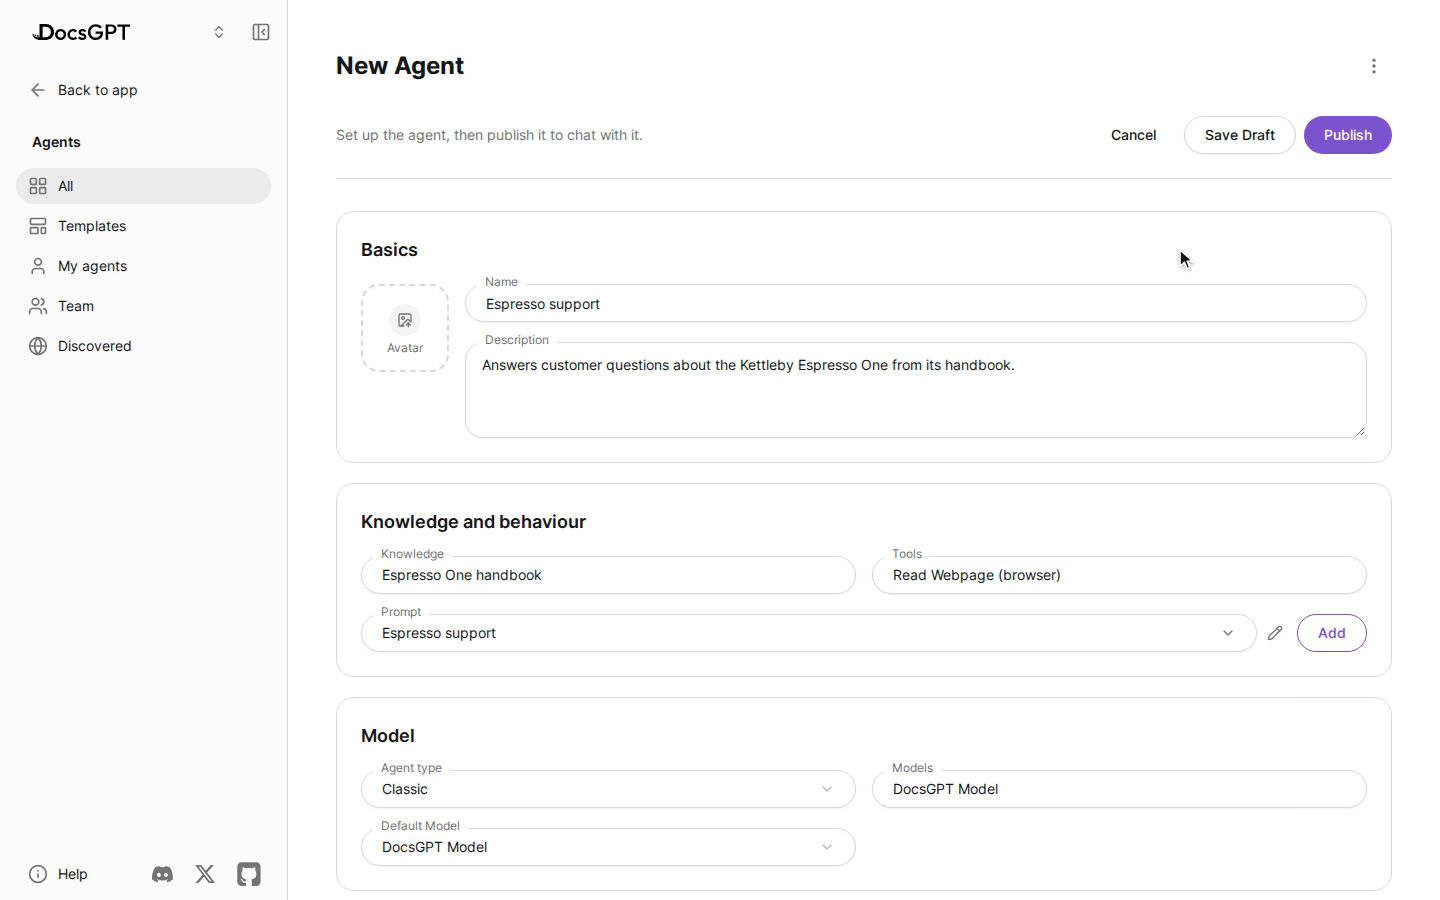Open the Discovered globe icon
This screenshot has height=900, width=1440.
pos(38,346)
